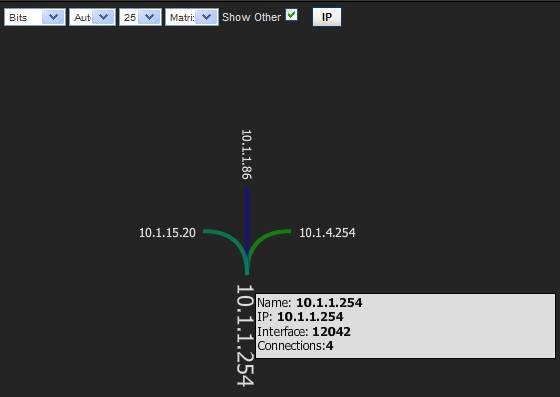
Task: Click the arrow beside the 25 value
Action: (x=150, y=17)
